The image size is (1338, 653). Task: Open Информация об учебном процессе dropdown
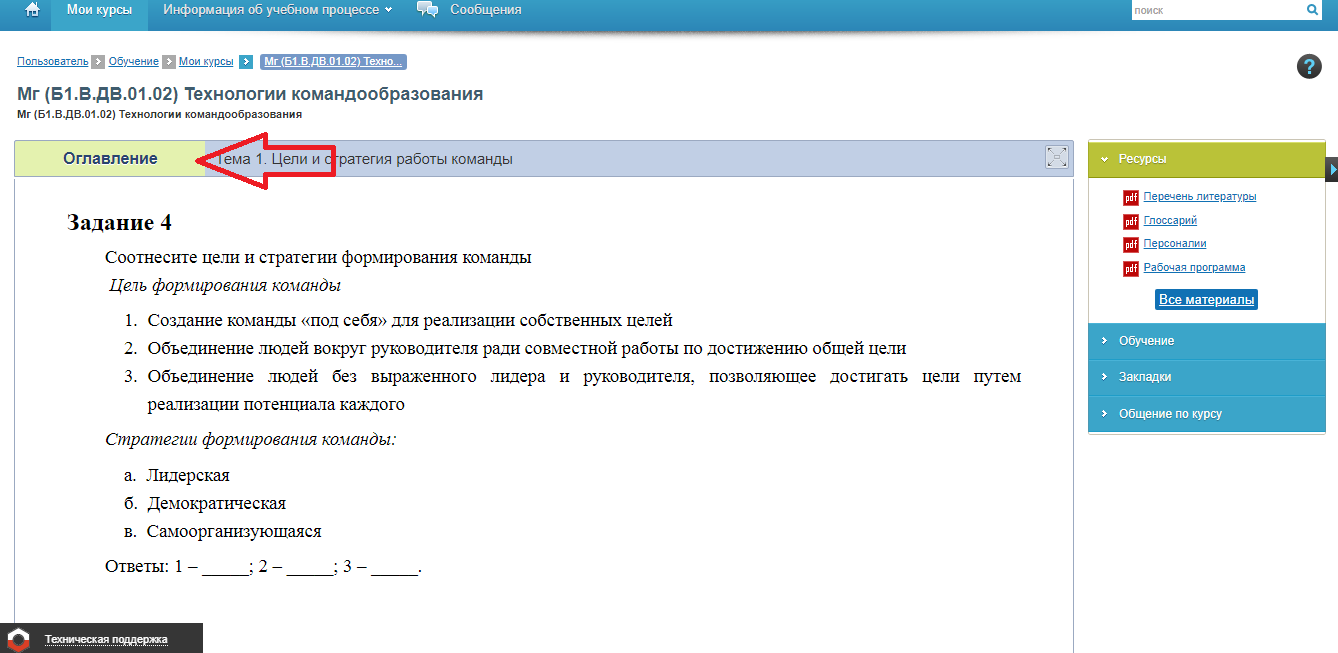277,10
